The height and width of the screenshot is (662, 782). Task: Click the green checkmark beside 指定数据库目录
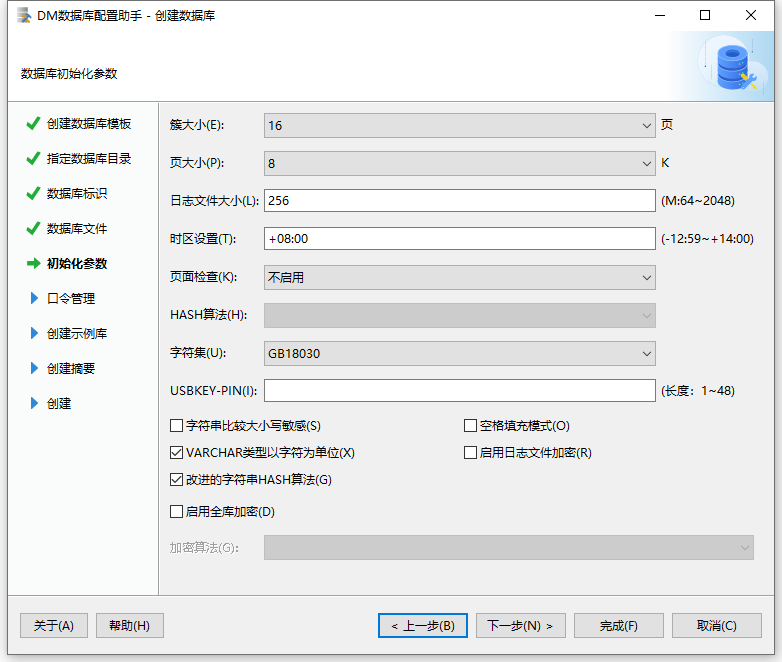[x=33, y=159]
